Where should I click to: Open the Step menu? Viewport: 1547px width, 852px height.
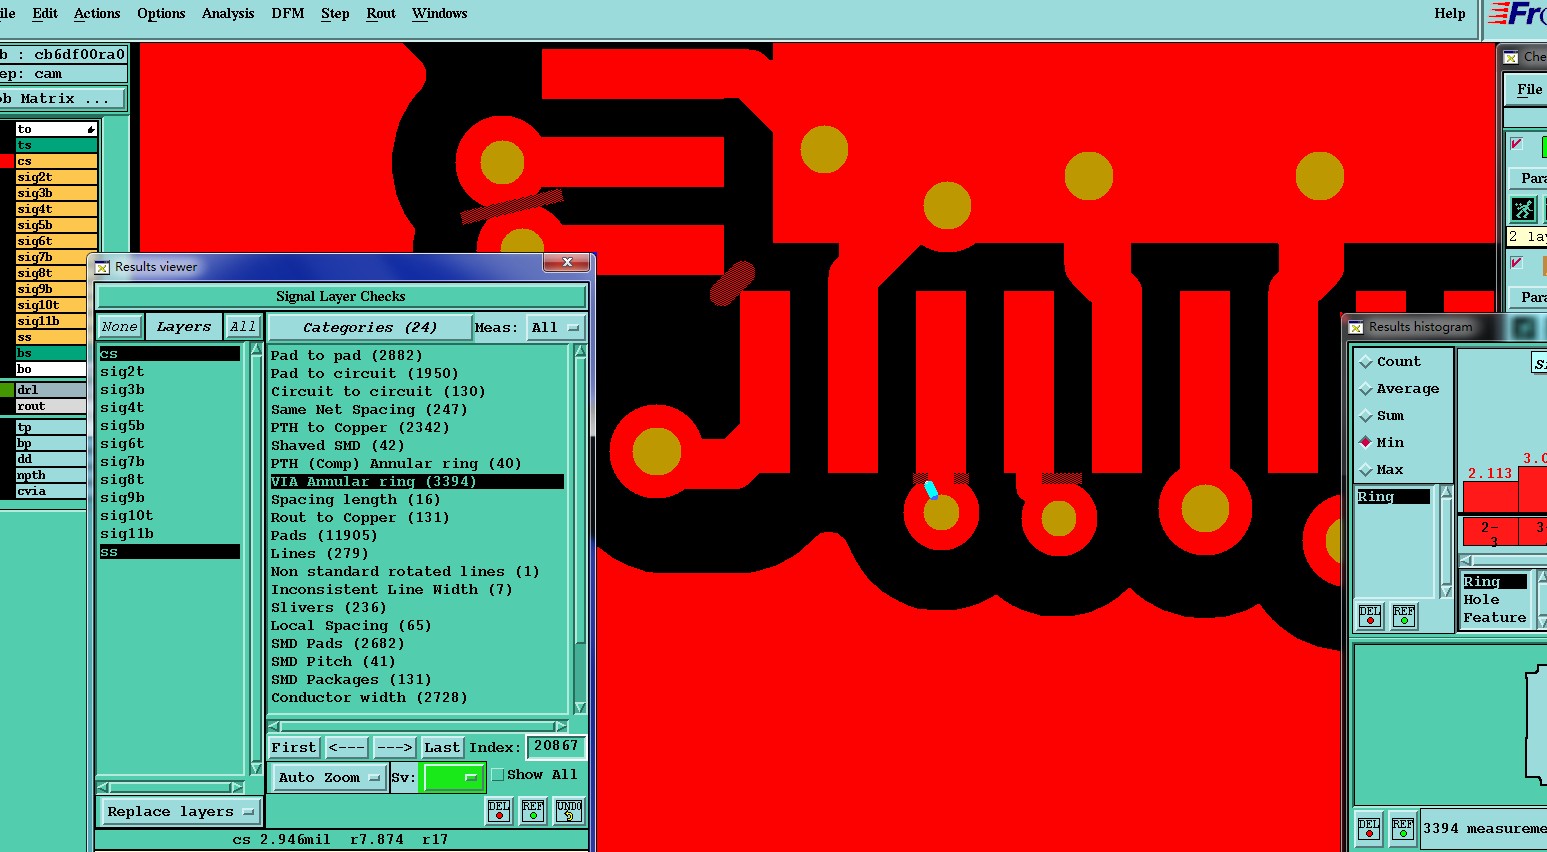(x=335, y=13)
